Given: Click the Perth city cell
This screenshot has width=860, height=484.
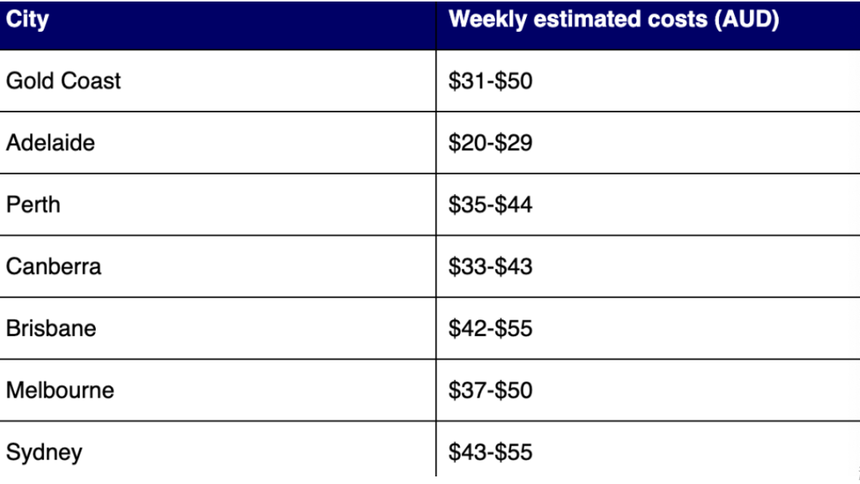Looking at the screenshot, I should pos(33,205).
